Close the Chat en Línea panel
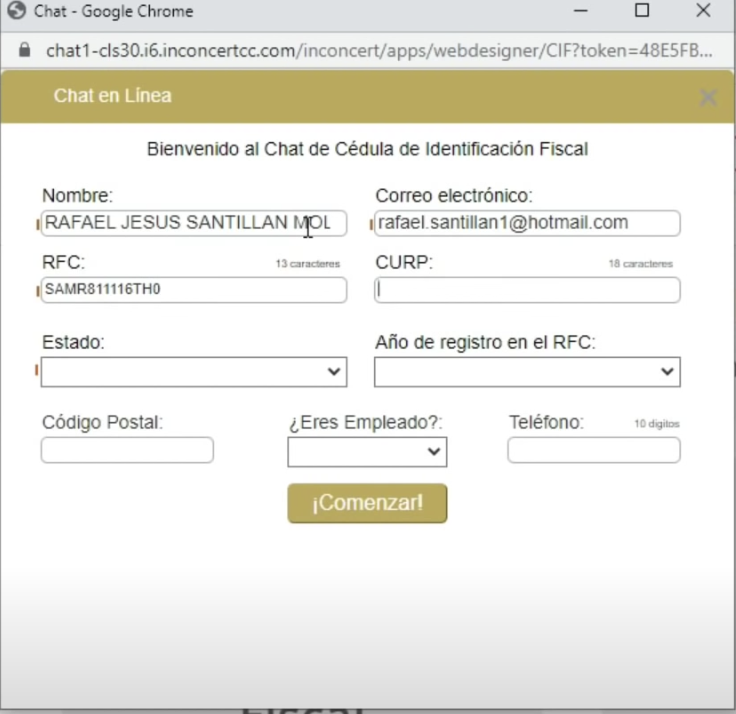Image resolution: width=736 pixels, height=714 pixels. pyautogui.click(x=708, y=97)
